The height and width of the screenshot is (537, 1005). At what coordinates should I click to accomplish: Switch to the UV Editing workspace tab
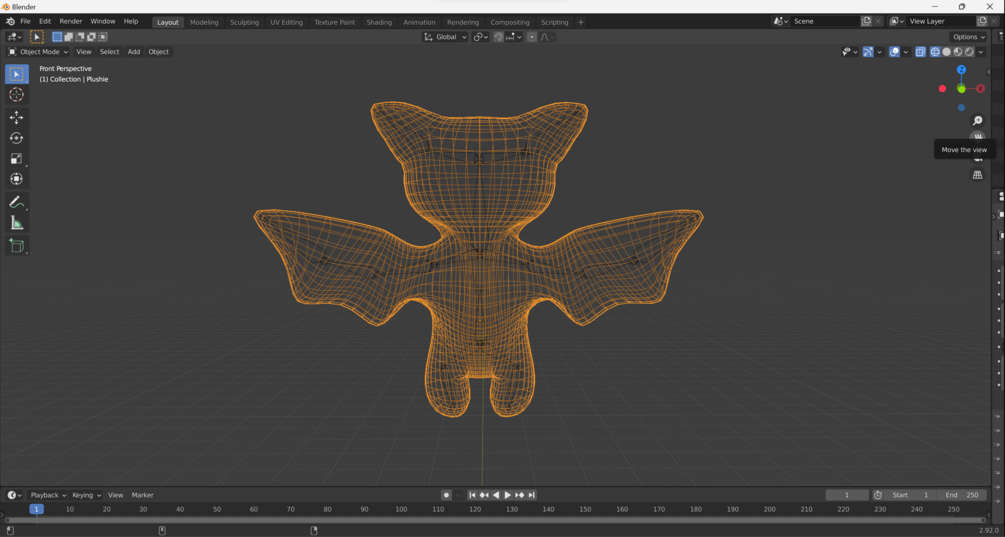pyautogui.click(x=287, y=22)
